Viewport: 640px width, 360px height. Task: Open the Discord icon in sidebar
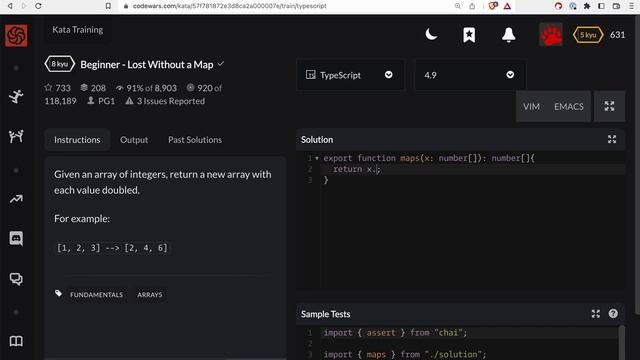16,238
